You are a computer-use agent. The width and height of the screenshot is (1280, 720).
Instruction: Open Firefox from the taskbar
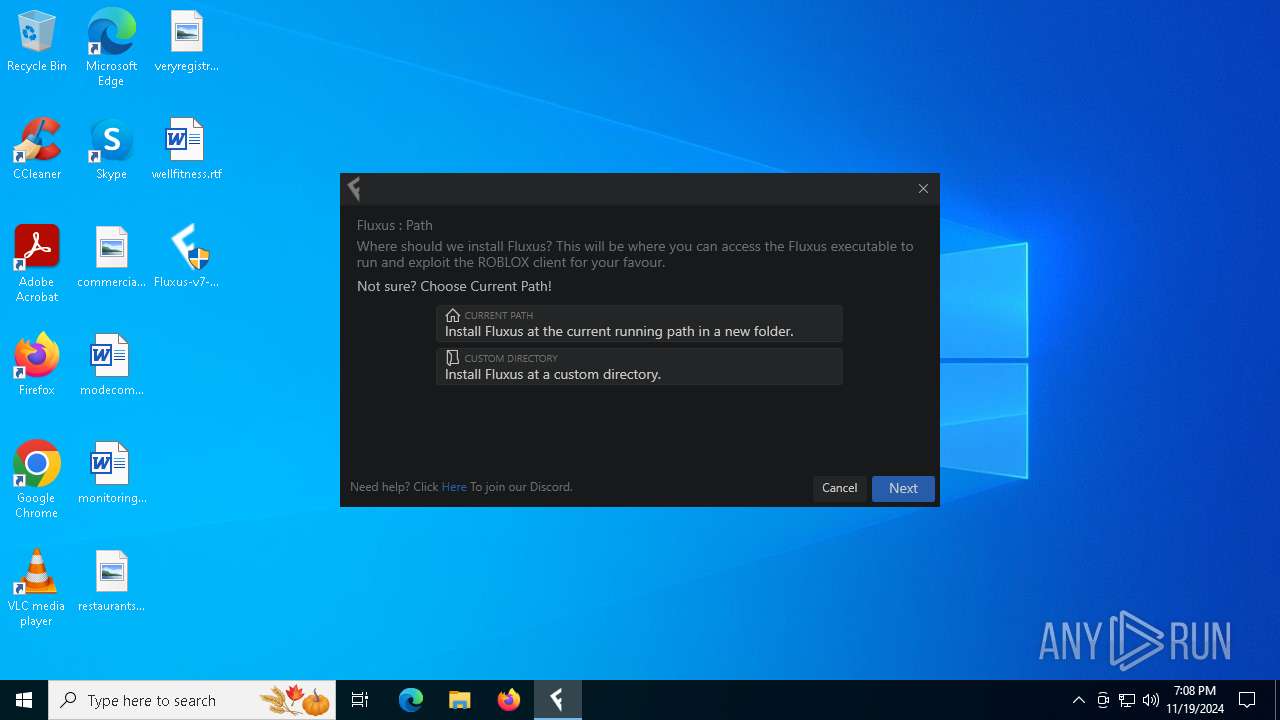pyautogui.click(x=509, y=700)
